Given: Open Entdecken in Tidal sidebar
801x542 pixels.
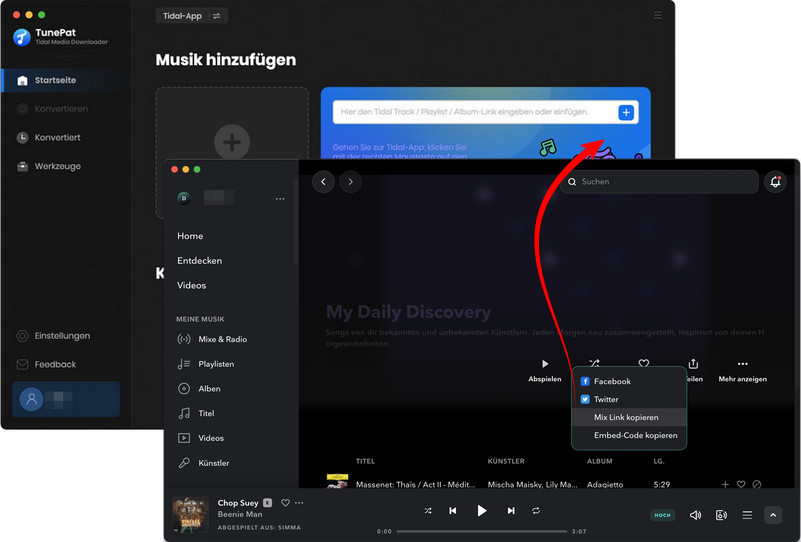Looking at the screenshot, I should click(x=199, y=261).
